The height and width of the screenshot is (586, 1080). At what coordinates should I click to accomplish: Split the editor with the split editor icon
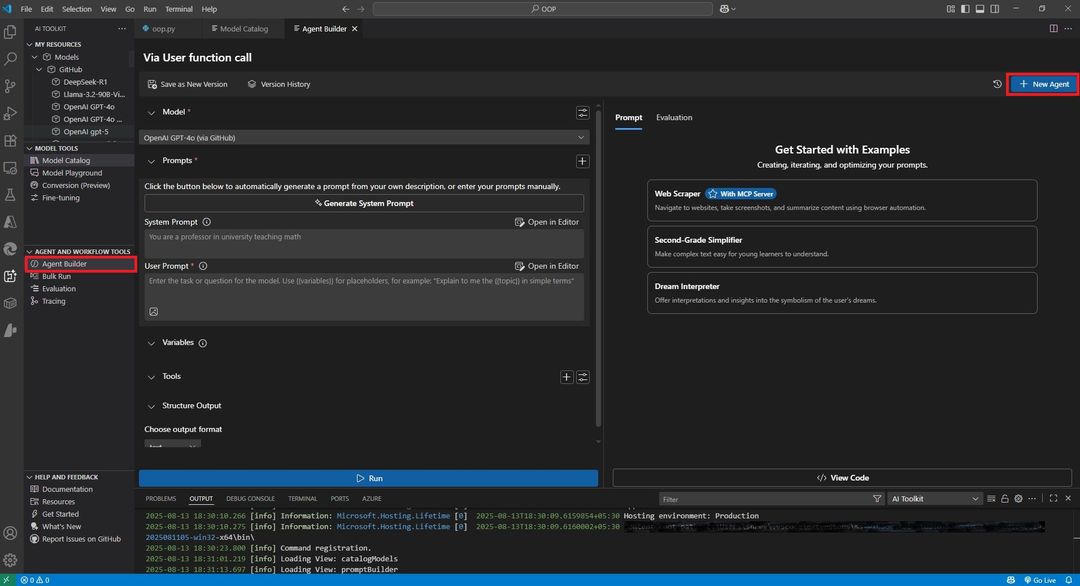(1053, 28)
